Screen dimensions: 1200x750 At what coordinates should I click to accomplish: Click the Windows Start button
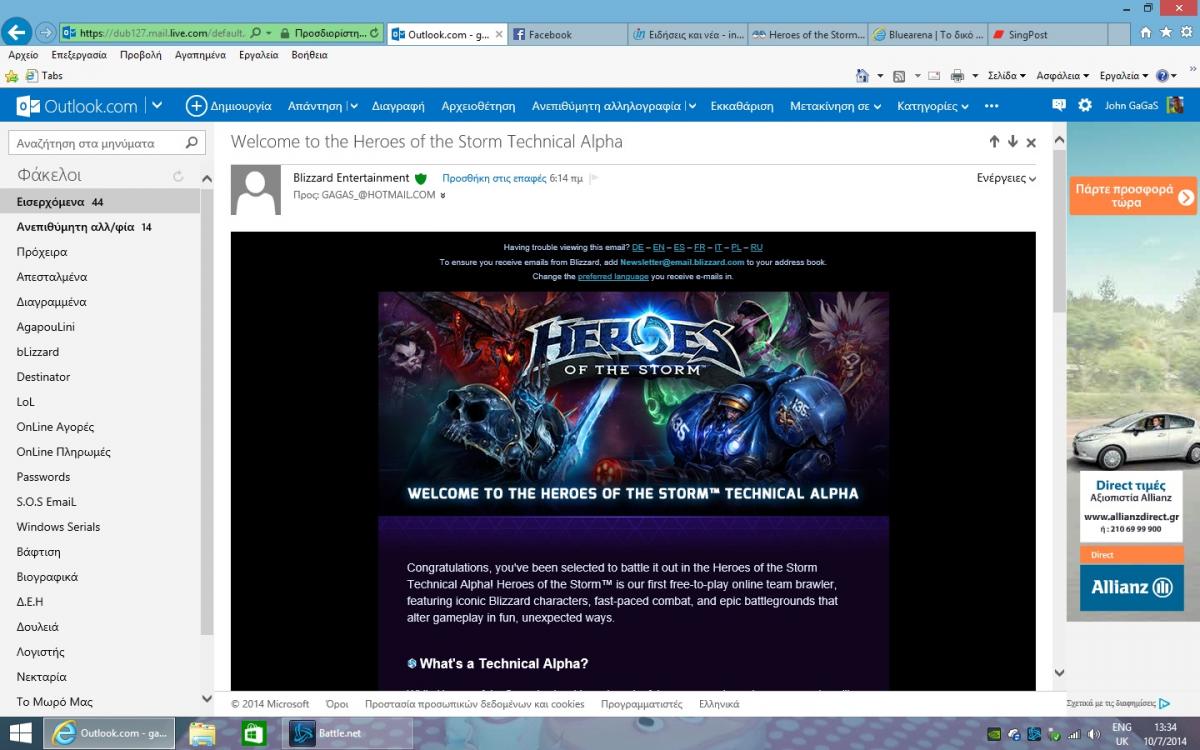(x=20, y=733)
